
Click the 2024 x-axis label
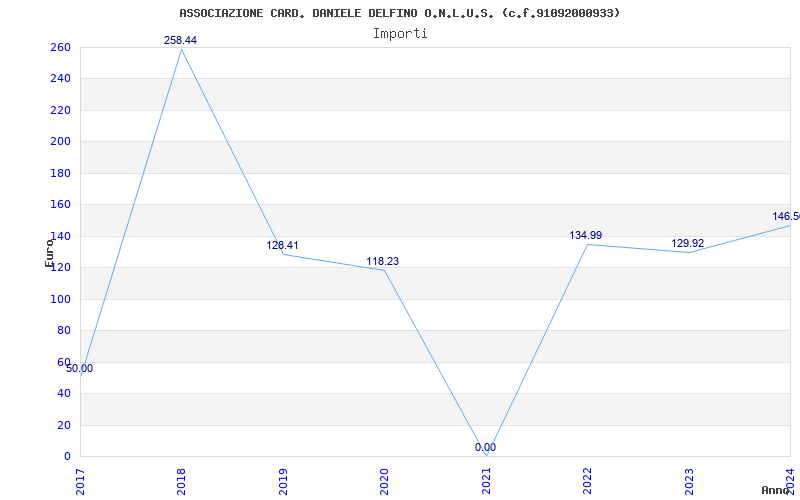click(x=790, y=481)
